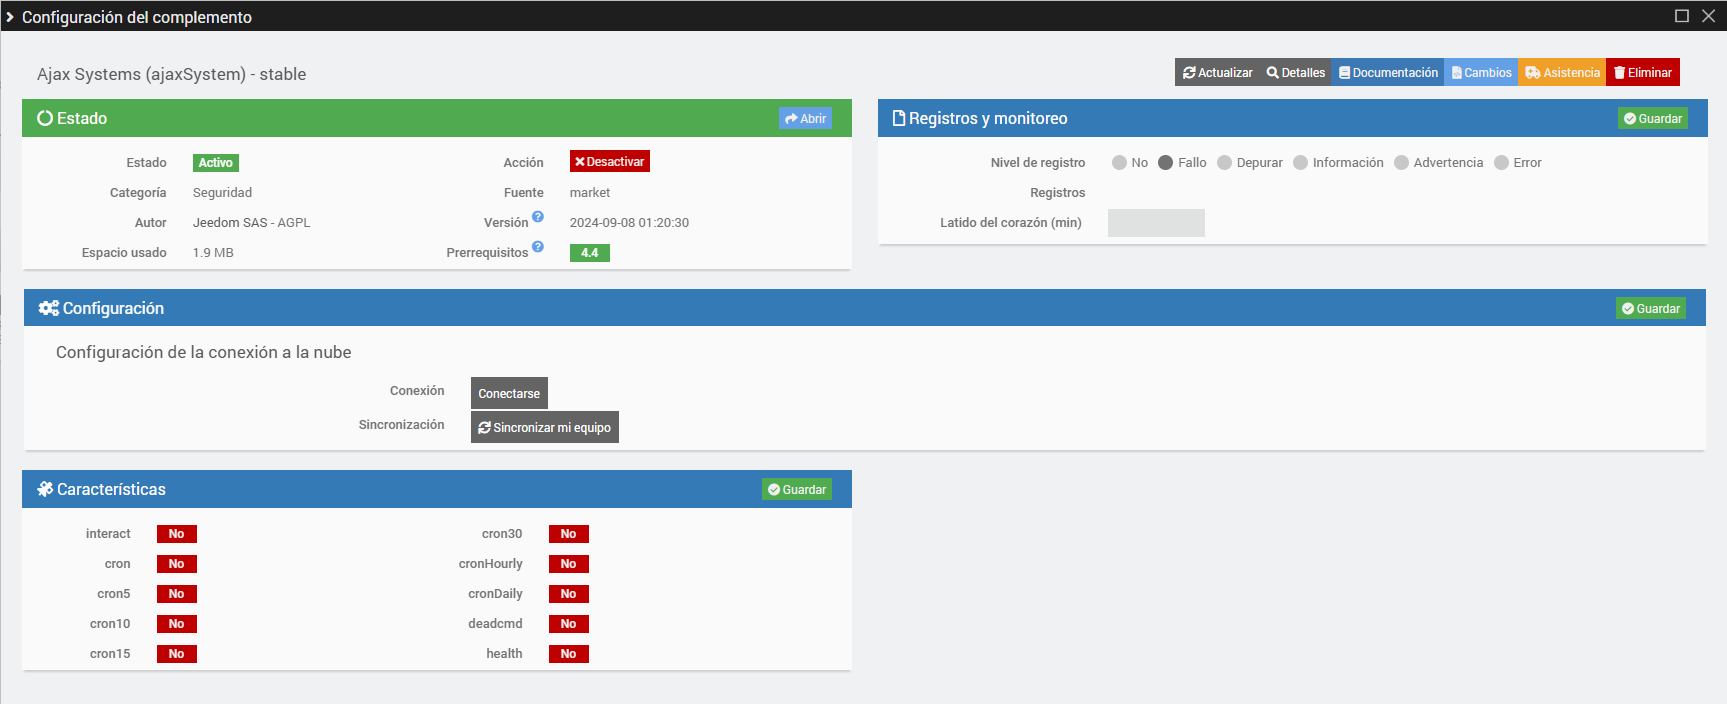Click the author Jeedom SAS - AGPL
This screenshot has width=1727, height=704.
coord(251,222)
